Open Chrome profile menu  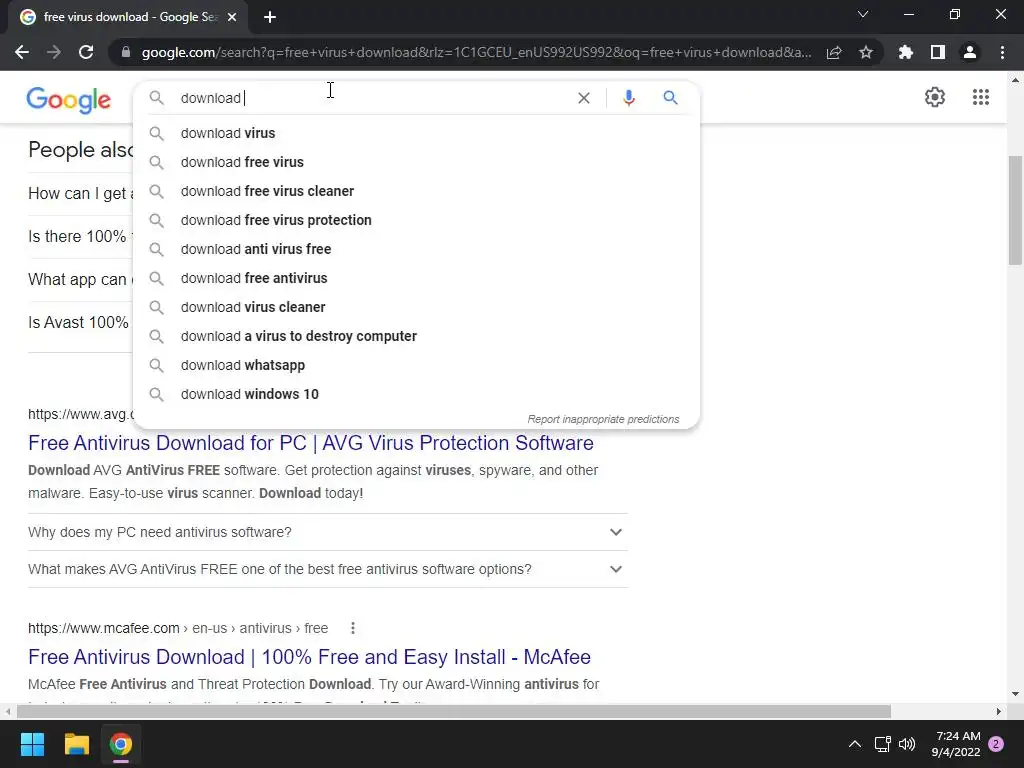pyautogui.click(x=970, y=52)
